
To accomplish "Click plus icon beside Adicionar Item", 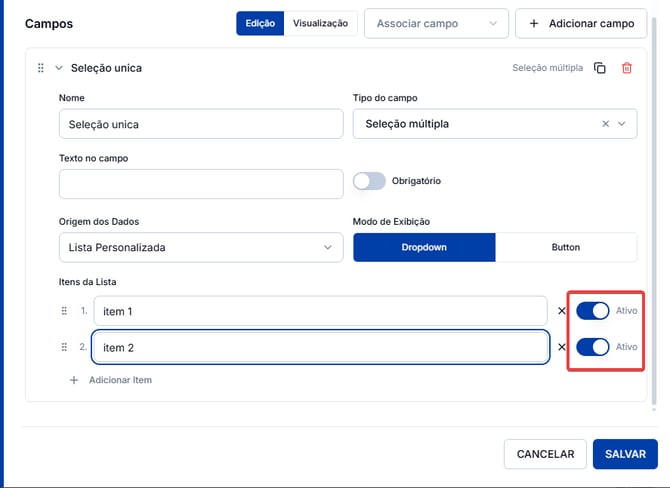I will tap(74, 380).
